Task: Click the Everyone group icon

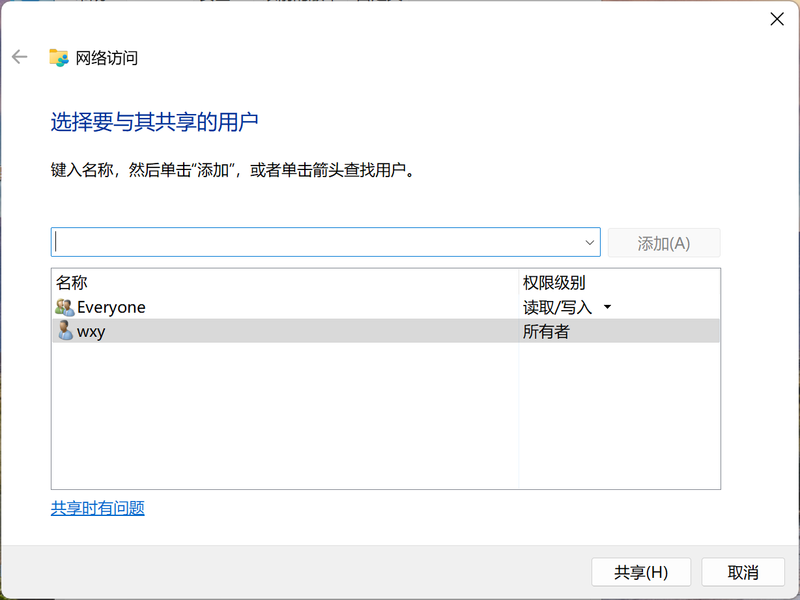Action: (64, 307)
